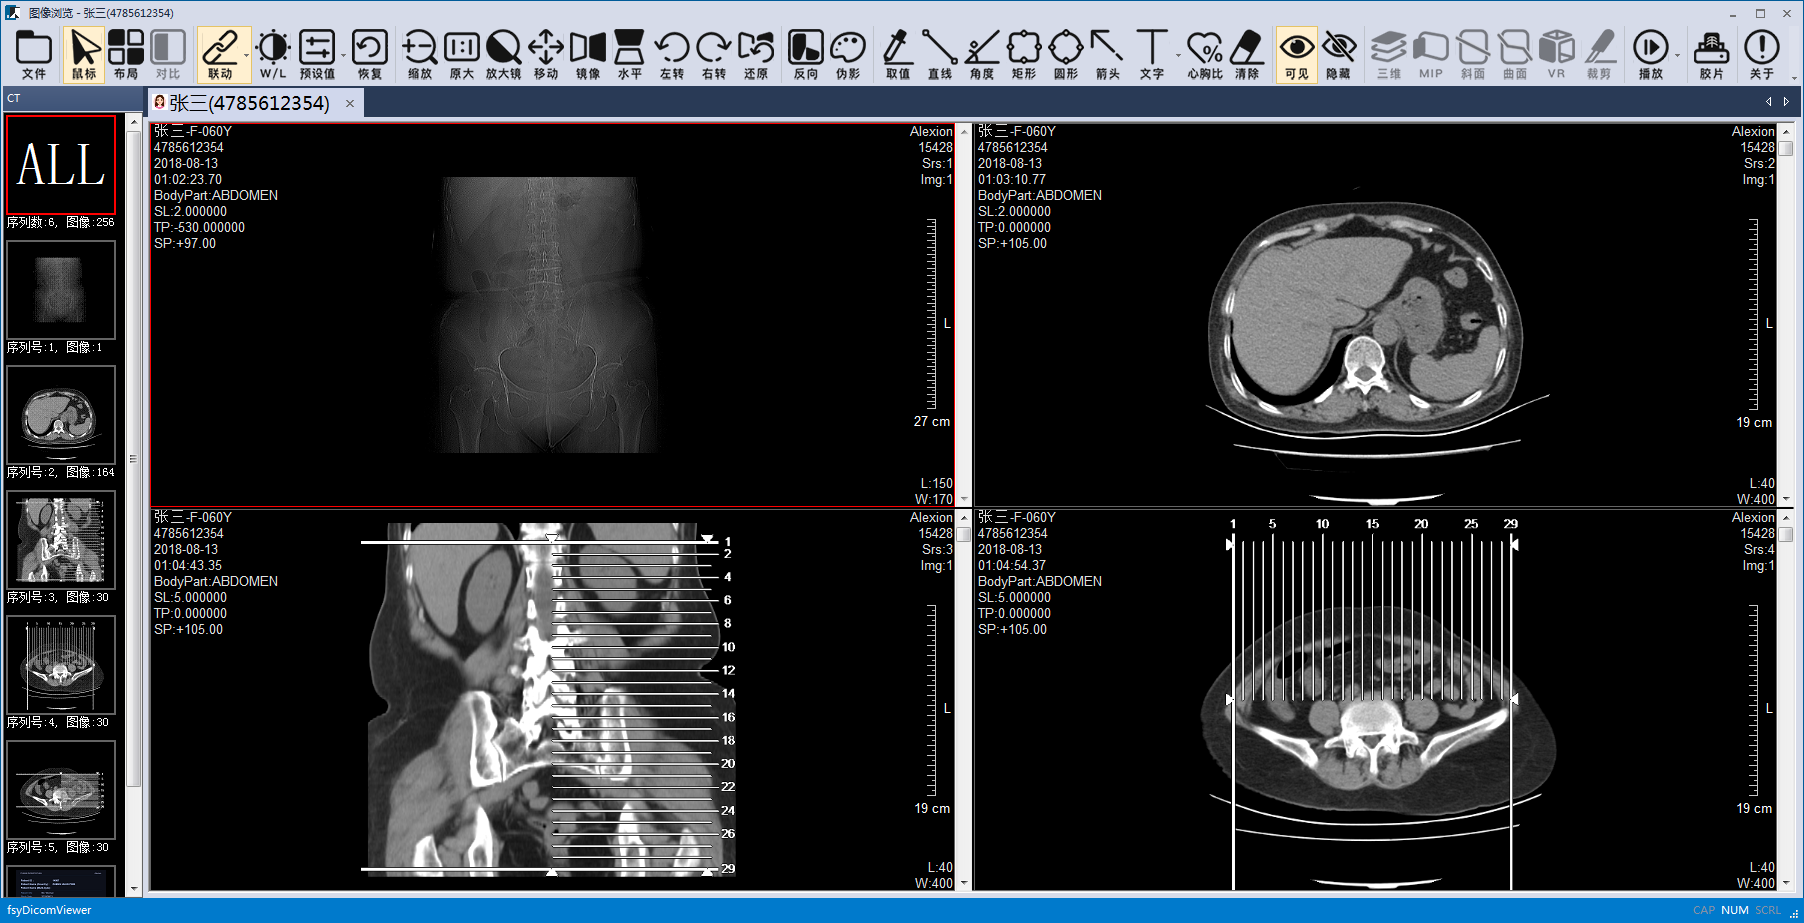Select the ALL series thumbnail

pyautogui.click(x=61, y=165)
